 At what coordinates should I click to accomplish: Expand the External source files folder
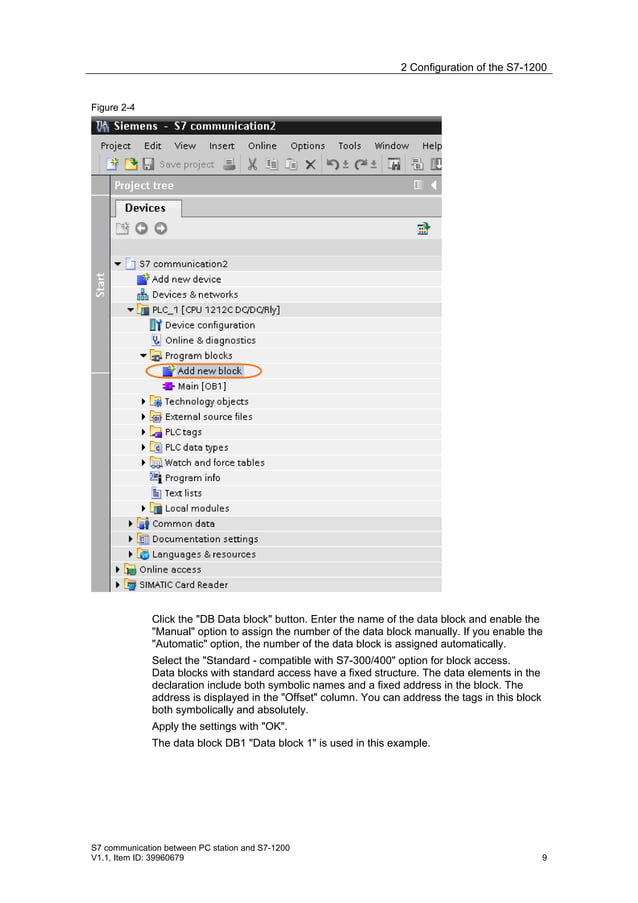[x=143, y=417]
